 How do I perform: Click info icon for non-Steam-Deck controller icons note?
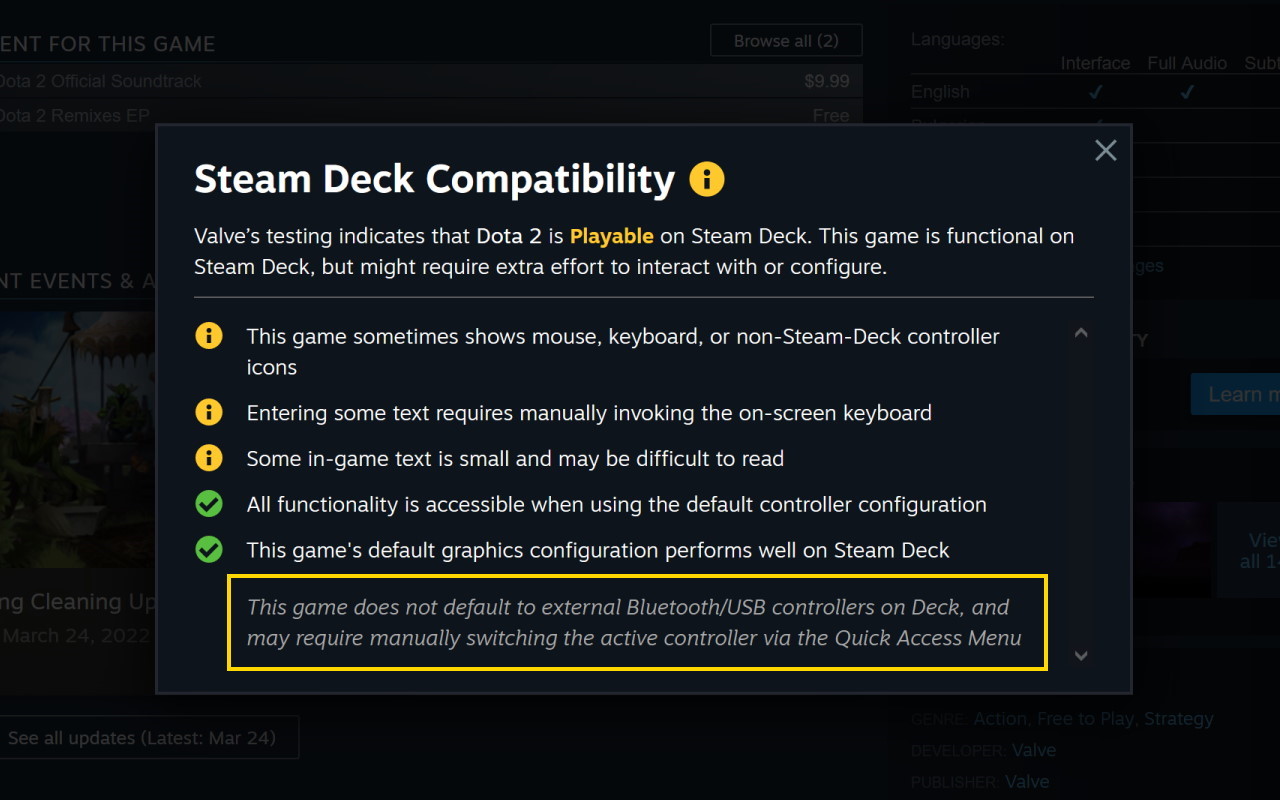[208, 336]
